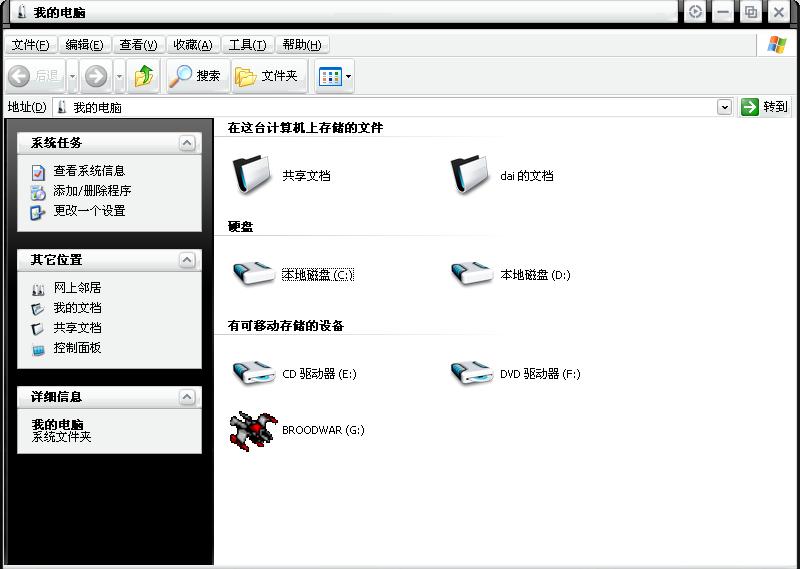This screenshot has height=569, width=800.
Task: Open the Forward history dropdown arrow
Action: click(x=119, y=76)
